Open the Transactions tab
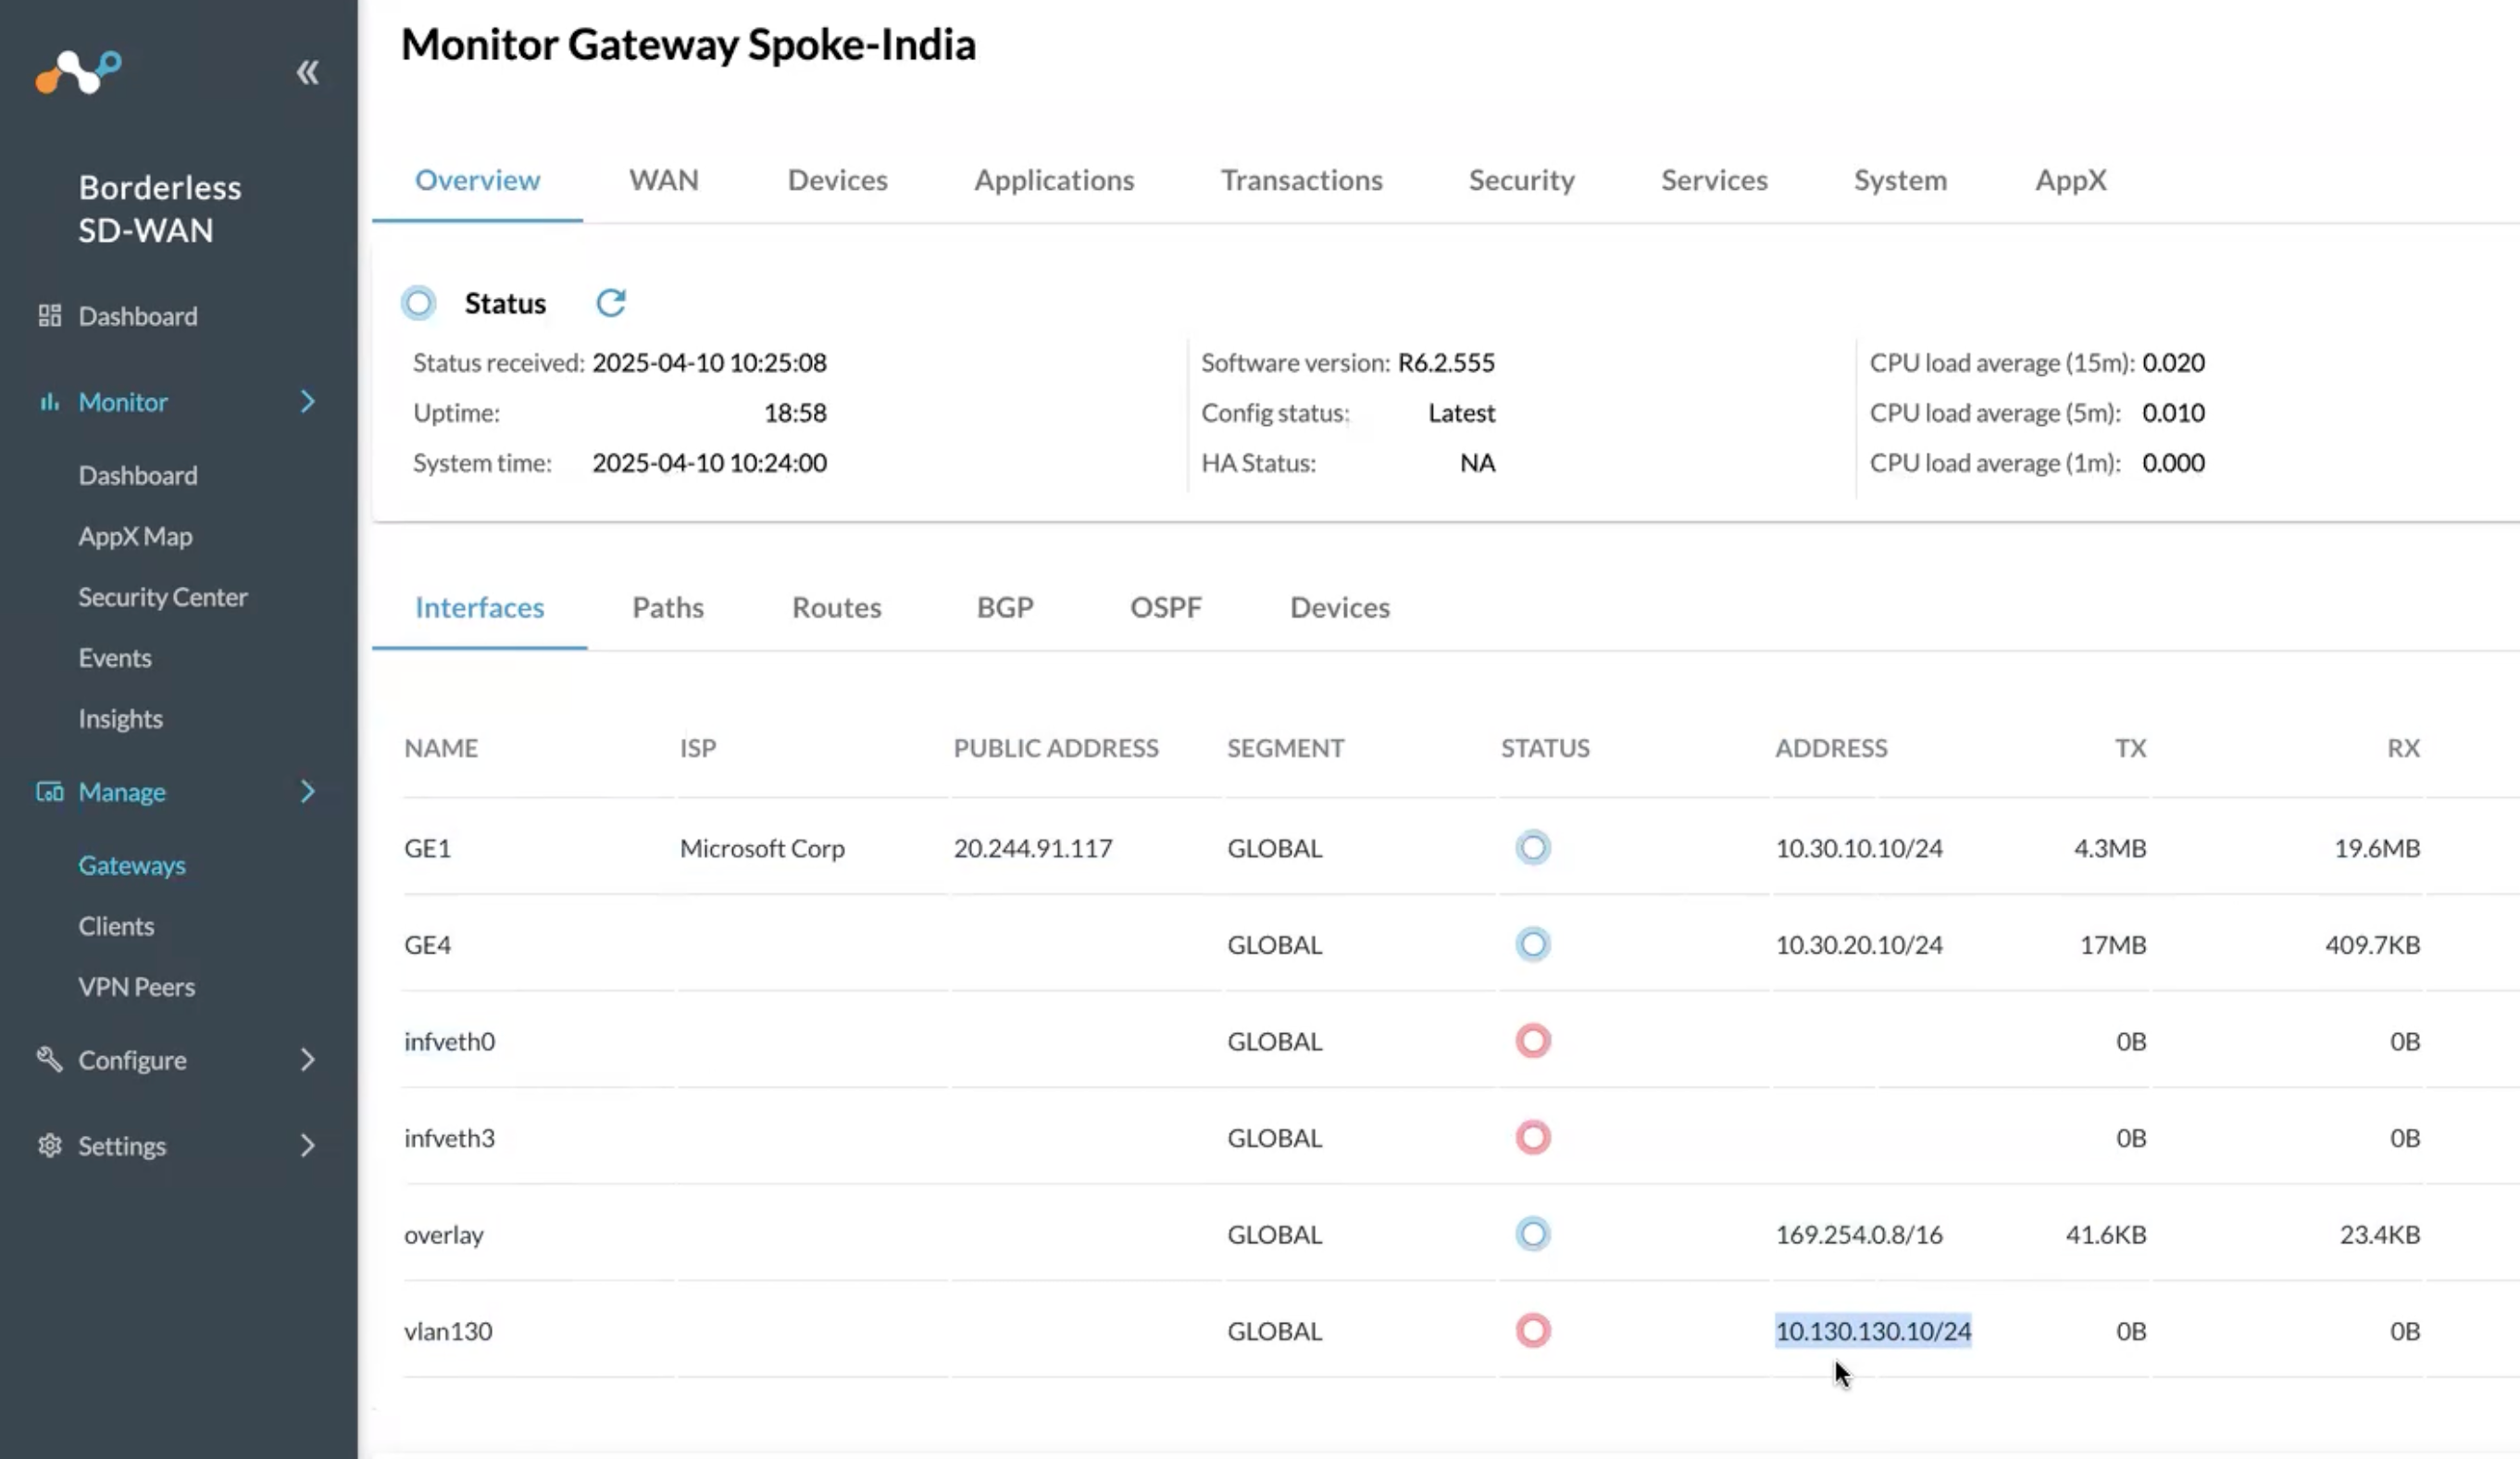The image size is (2520, 1459). pyautogui.click(x=1301, y=180)
